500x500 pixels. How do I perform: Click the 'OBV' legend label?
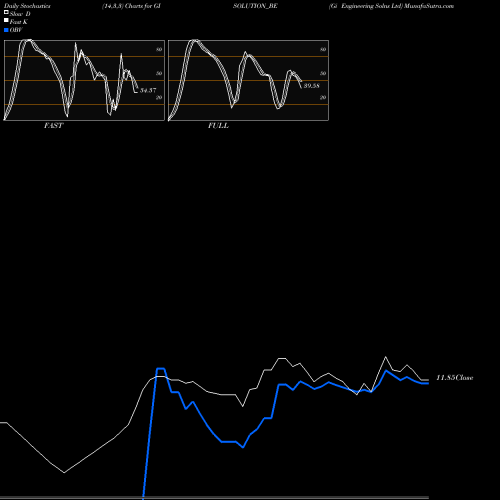pyautogui.click(x=16, y=30)
